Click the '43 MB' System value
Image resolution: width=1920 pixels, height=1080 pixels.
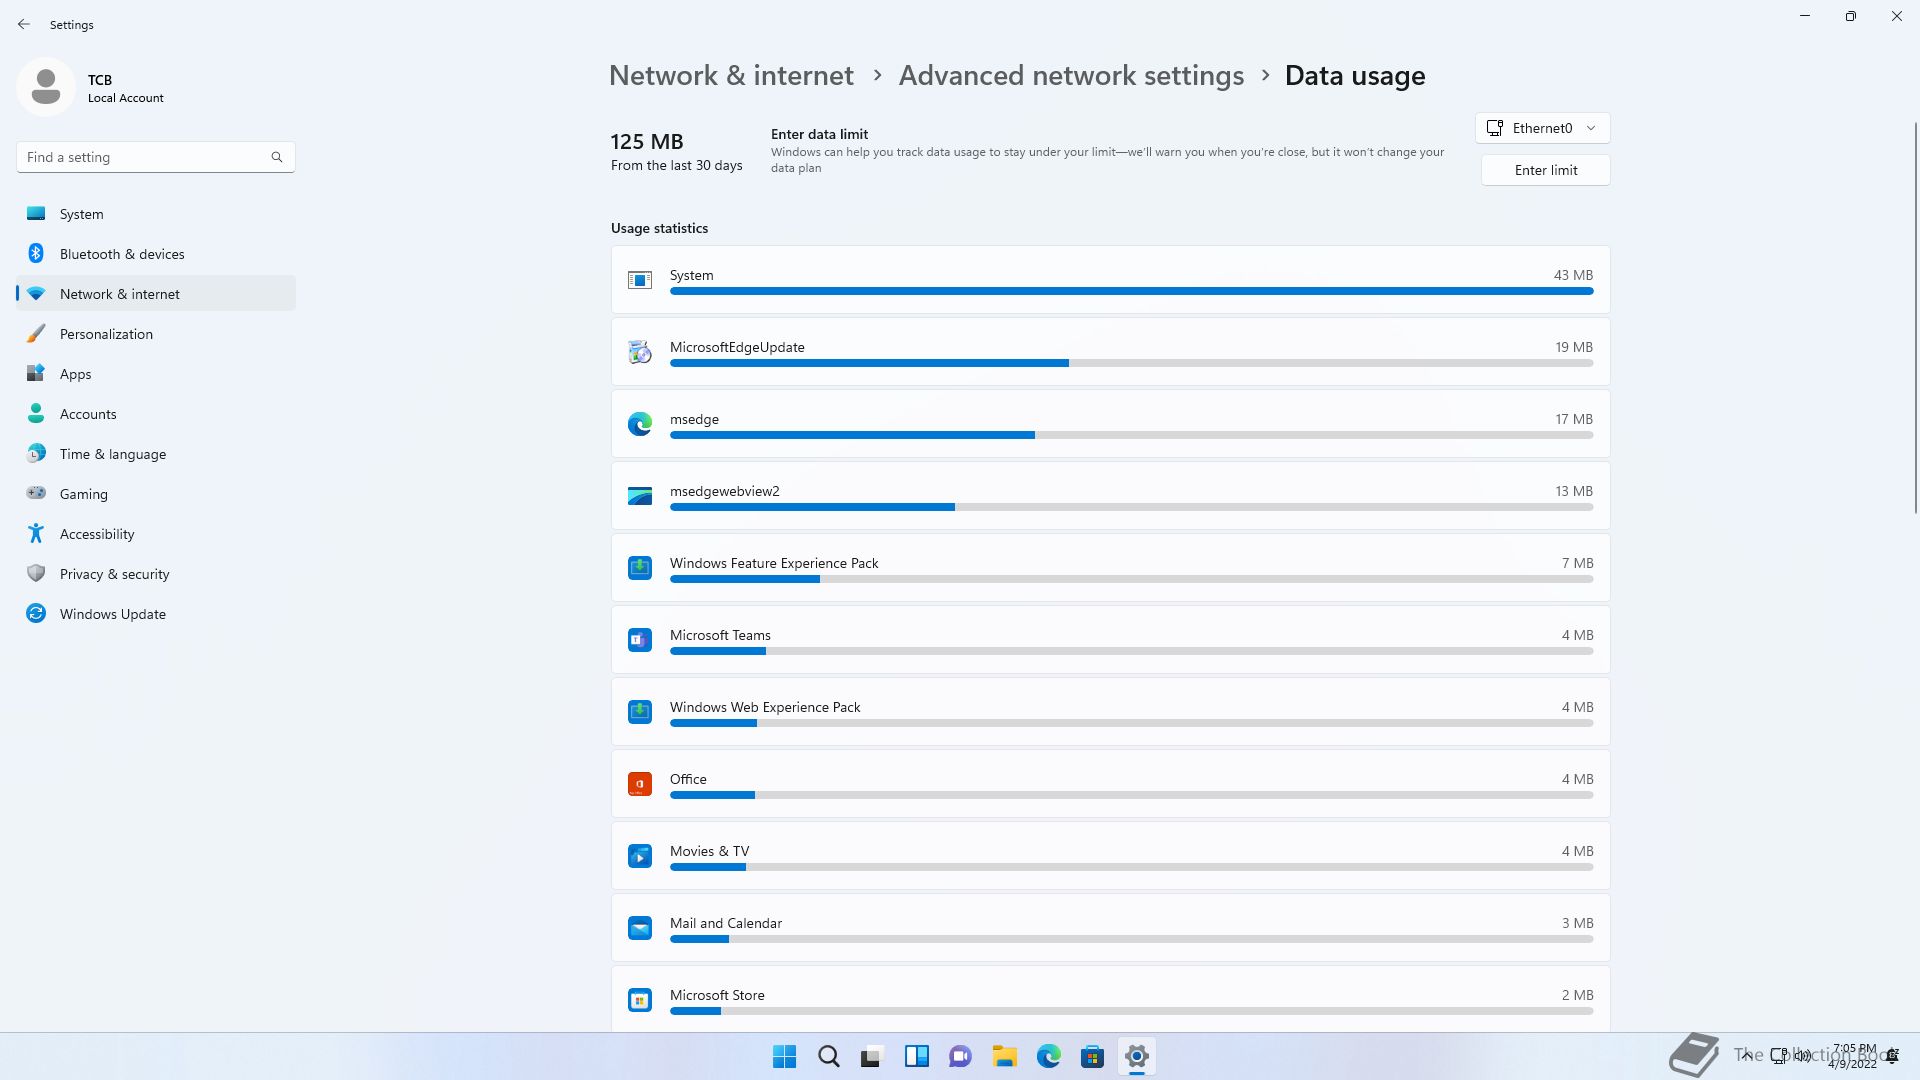coord(1573,275)
